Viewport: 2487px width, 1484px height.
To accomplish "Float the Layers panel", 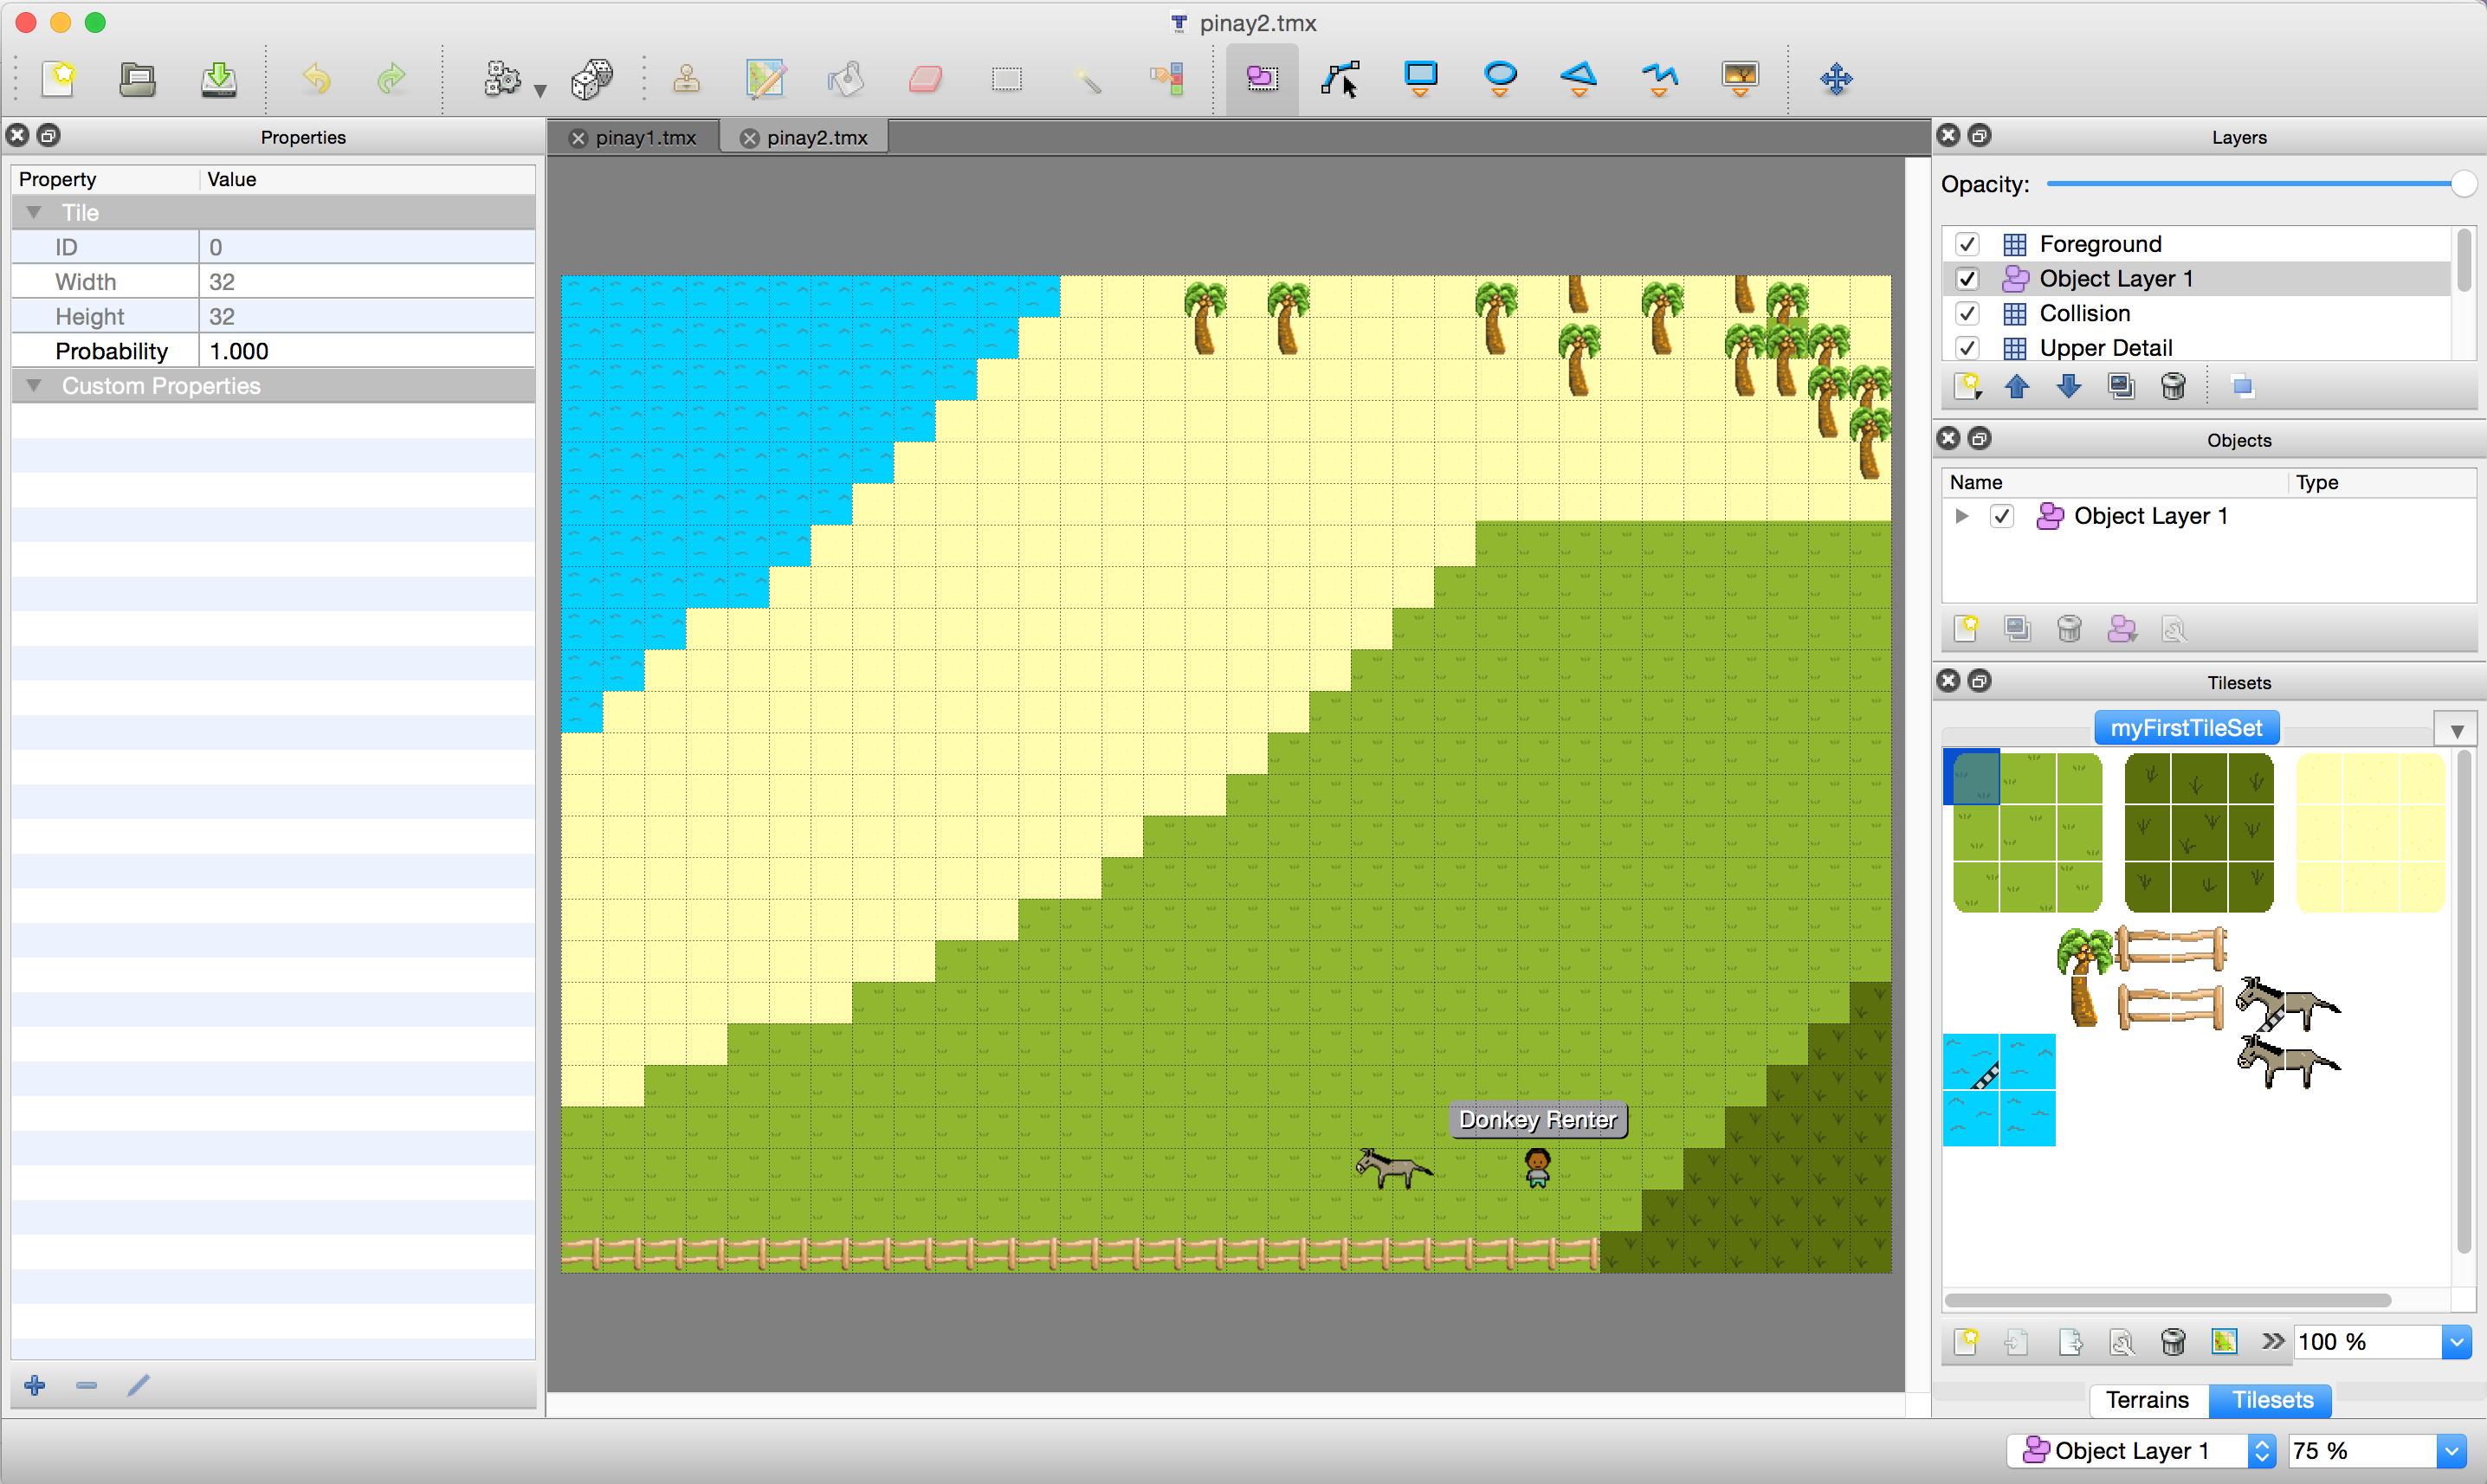I will coord(1979,136).
